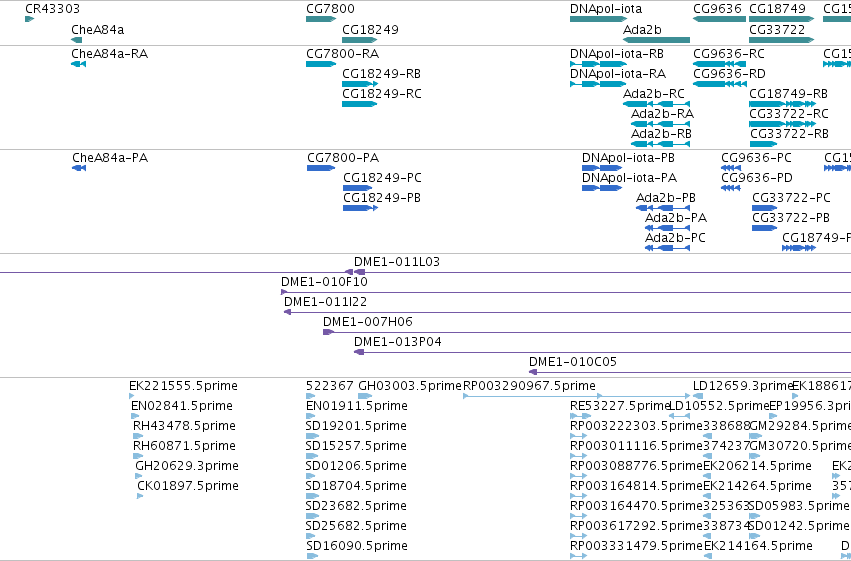Screen dimensions: 851x561
Task: Click the DNApol-iota gene arrow
Action: [599, 19]
